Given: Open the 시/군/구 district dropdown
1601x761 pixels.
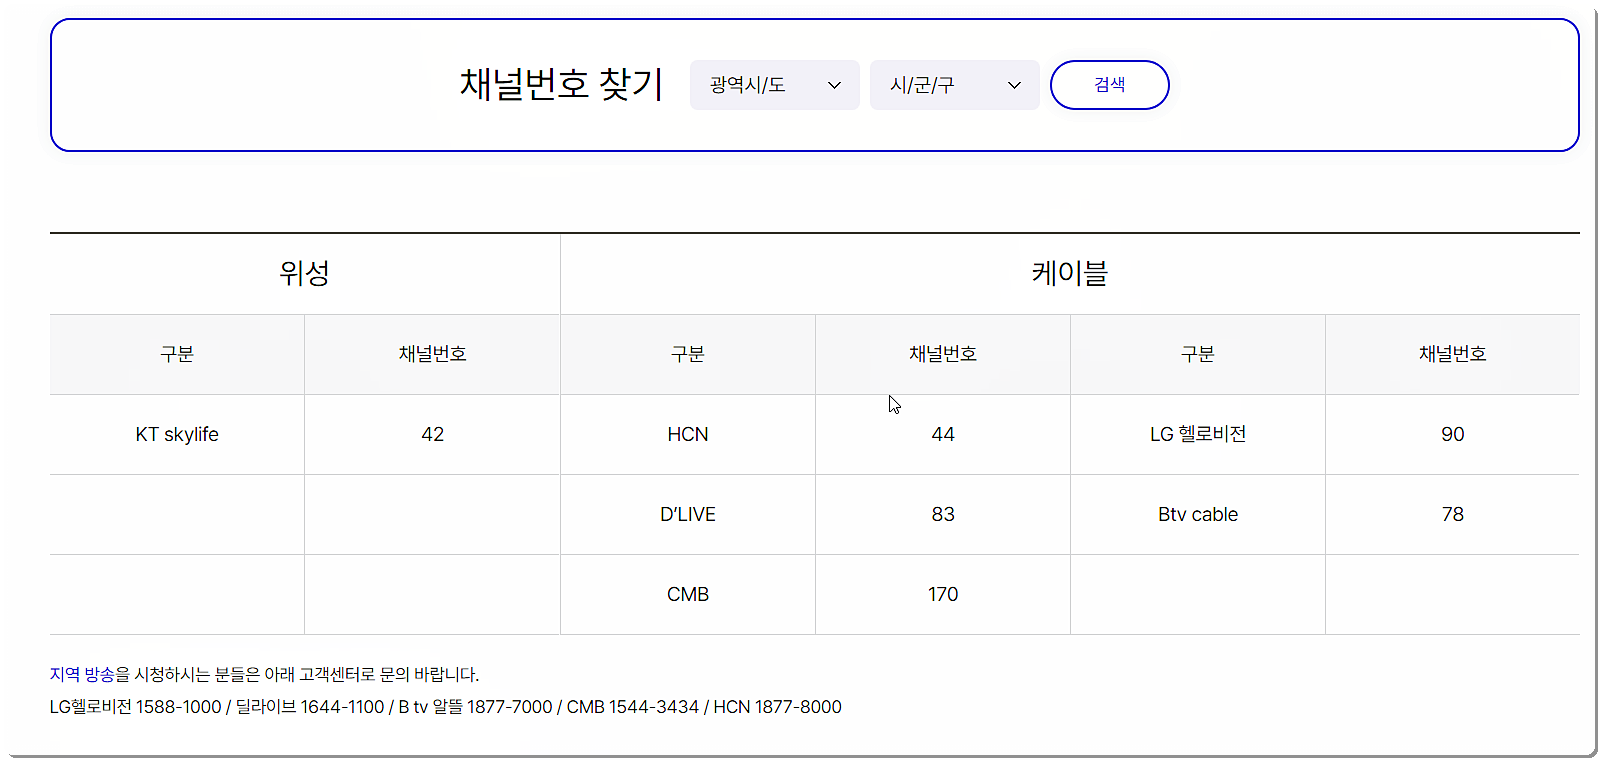Looking at the screenshot, I should 954,85.
